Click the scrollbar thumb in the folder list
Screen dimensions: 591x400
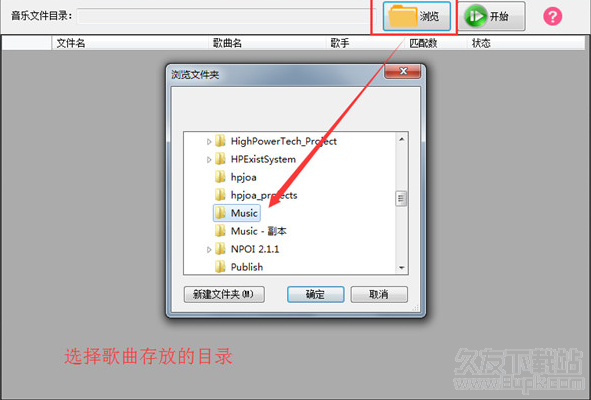pos(401,199)
